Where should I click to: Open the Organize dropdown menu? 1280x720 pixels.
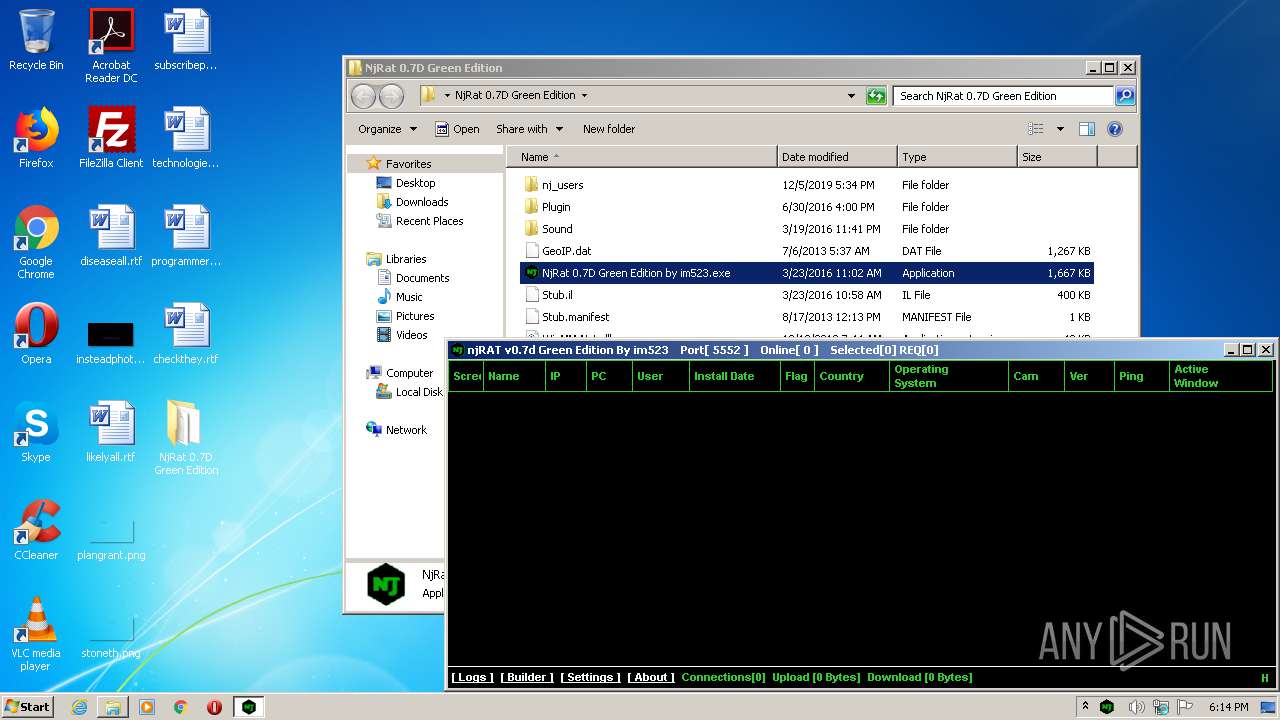pos(387,129)
